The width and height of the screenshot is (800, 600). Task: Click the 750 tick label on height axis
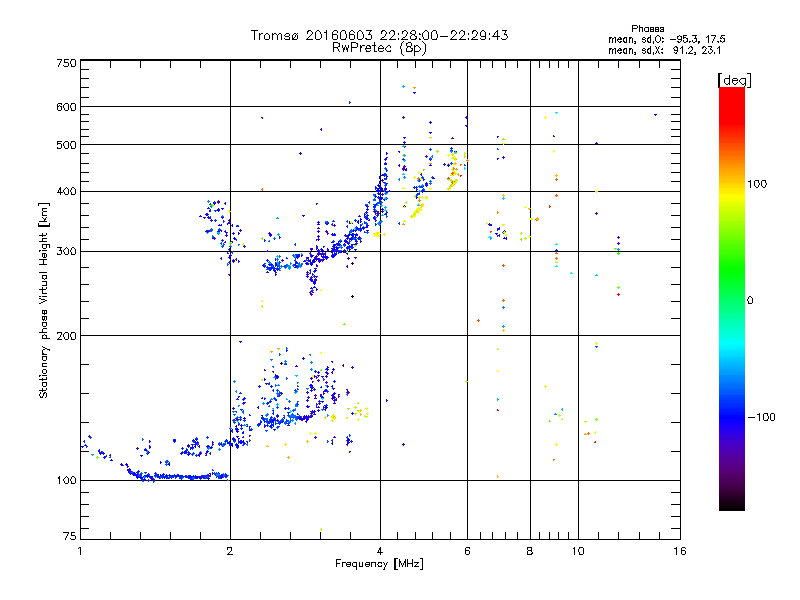66,63
